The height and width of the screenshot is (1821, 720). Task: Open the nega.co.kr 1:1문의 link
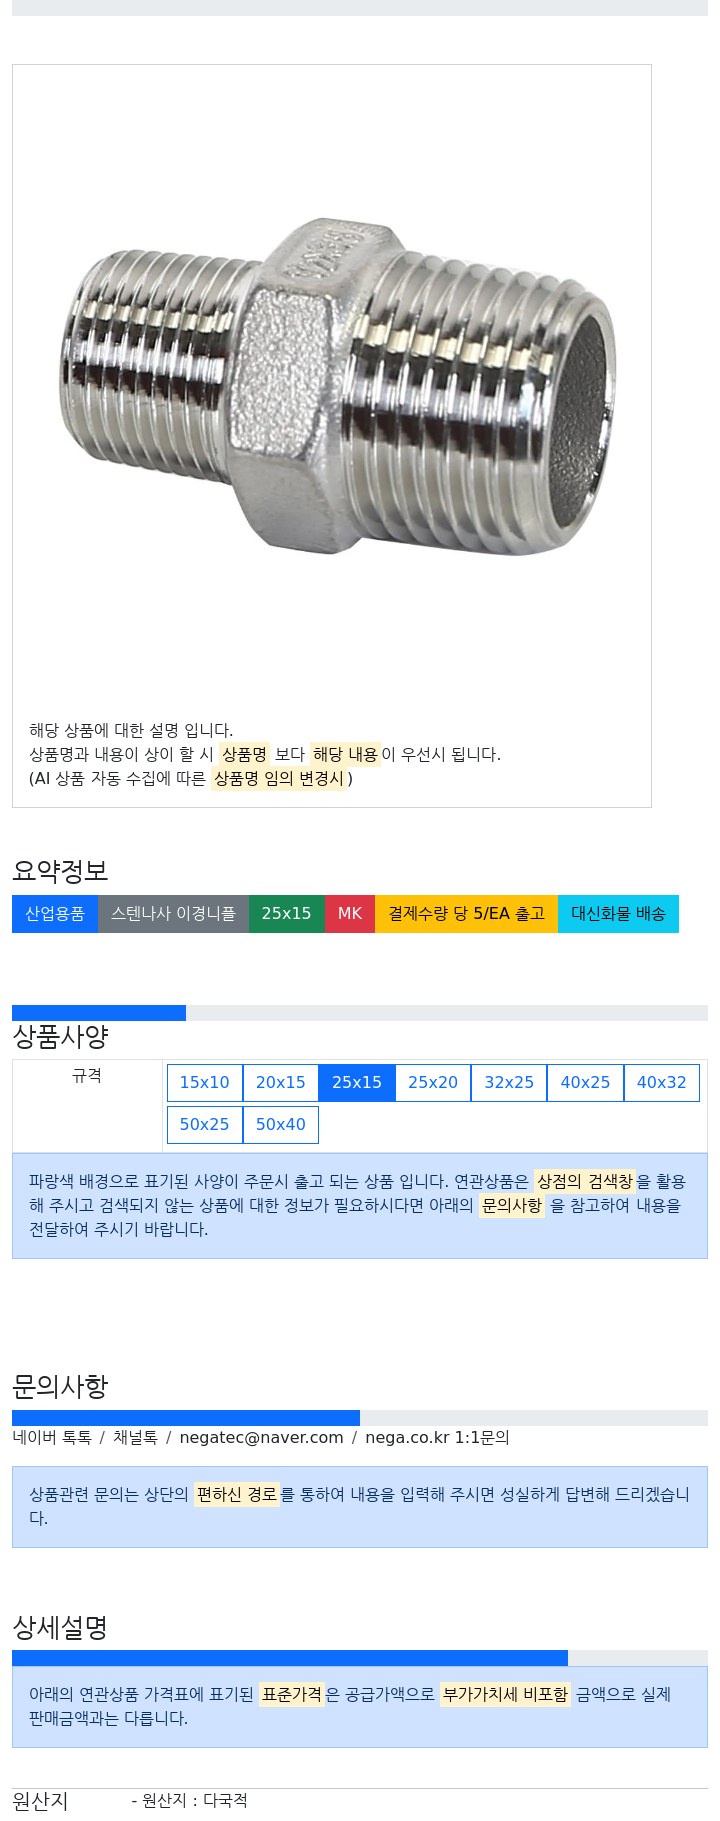437,1438
